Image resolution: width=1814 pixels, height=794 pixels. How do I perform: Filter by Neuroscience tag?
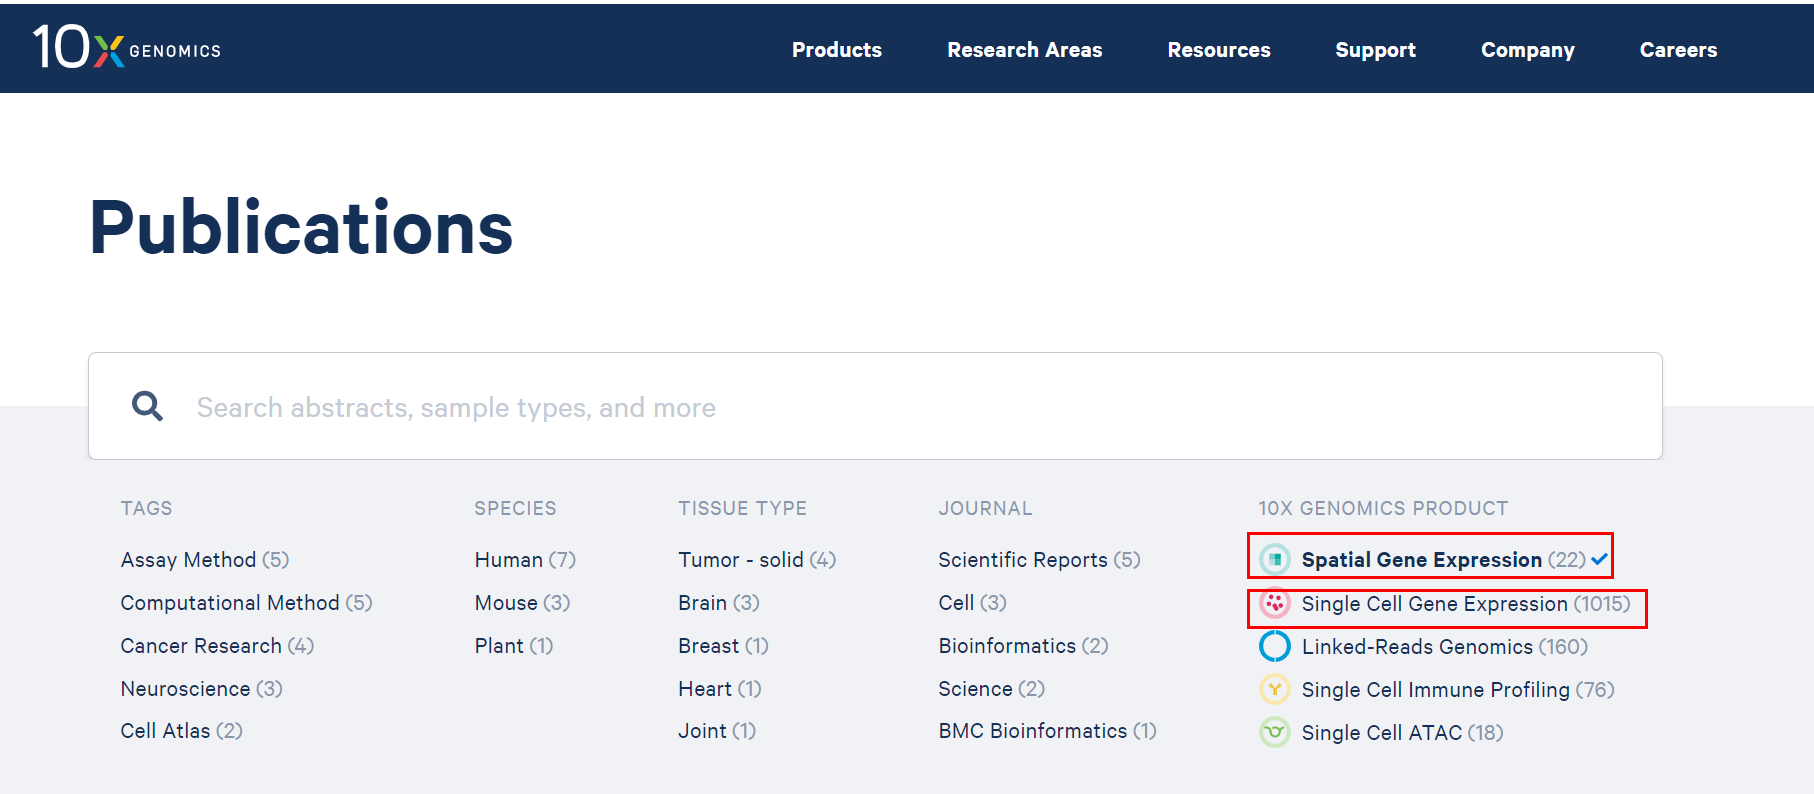click(201, 689)
